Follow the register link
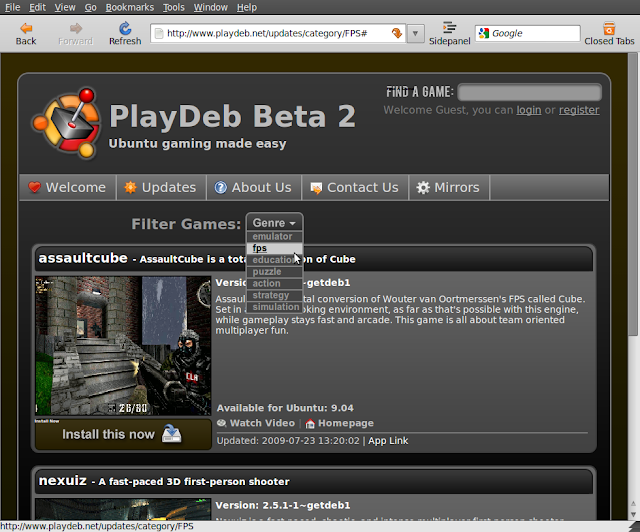 coord(579,110)
